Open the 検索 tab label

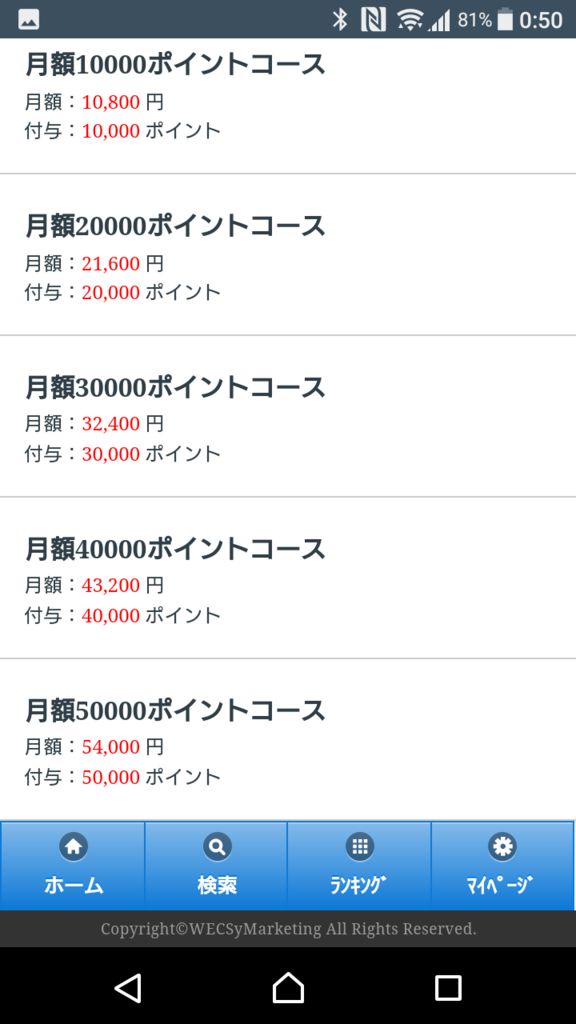pos(217,886)
